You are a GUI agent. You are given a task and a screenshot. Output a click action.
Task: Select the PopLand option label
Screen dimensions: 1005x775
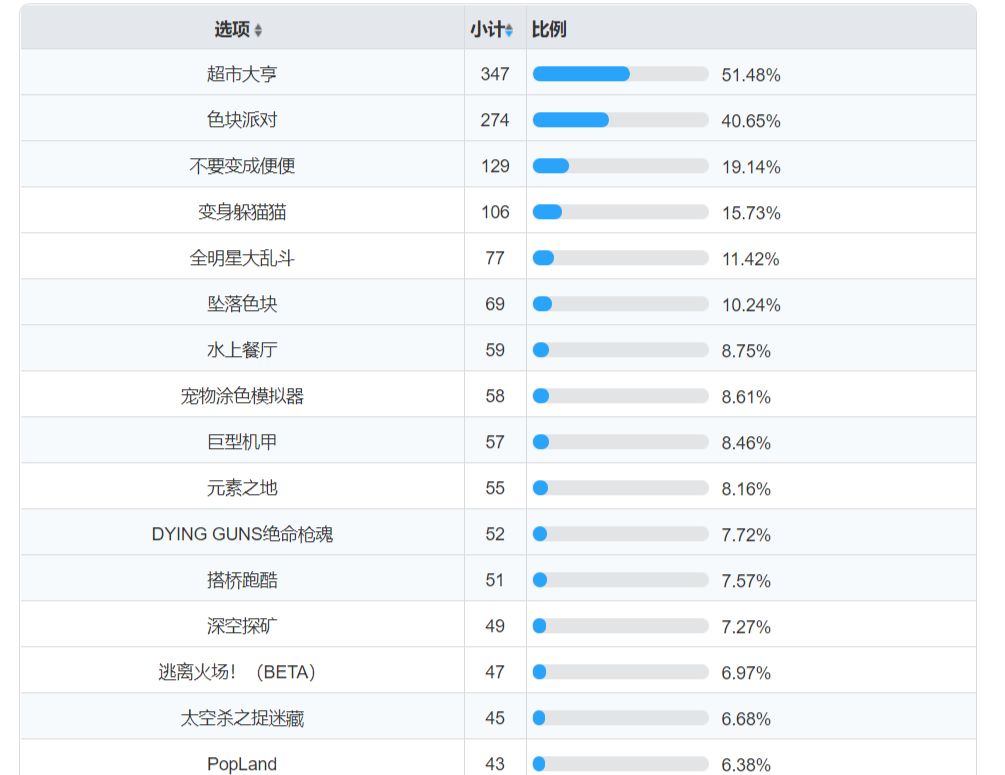coord(242,764)
